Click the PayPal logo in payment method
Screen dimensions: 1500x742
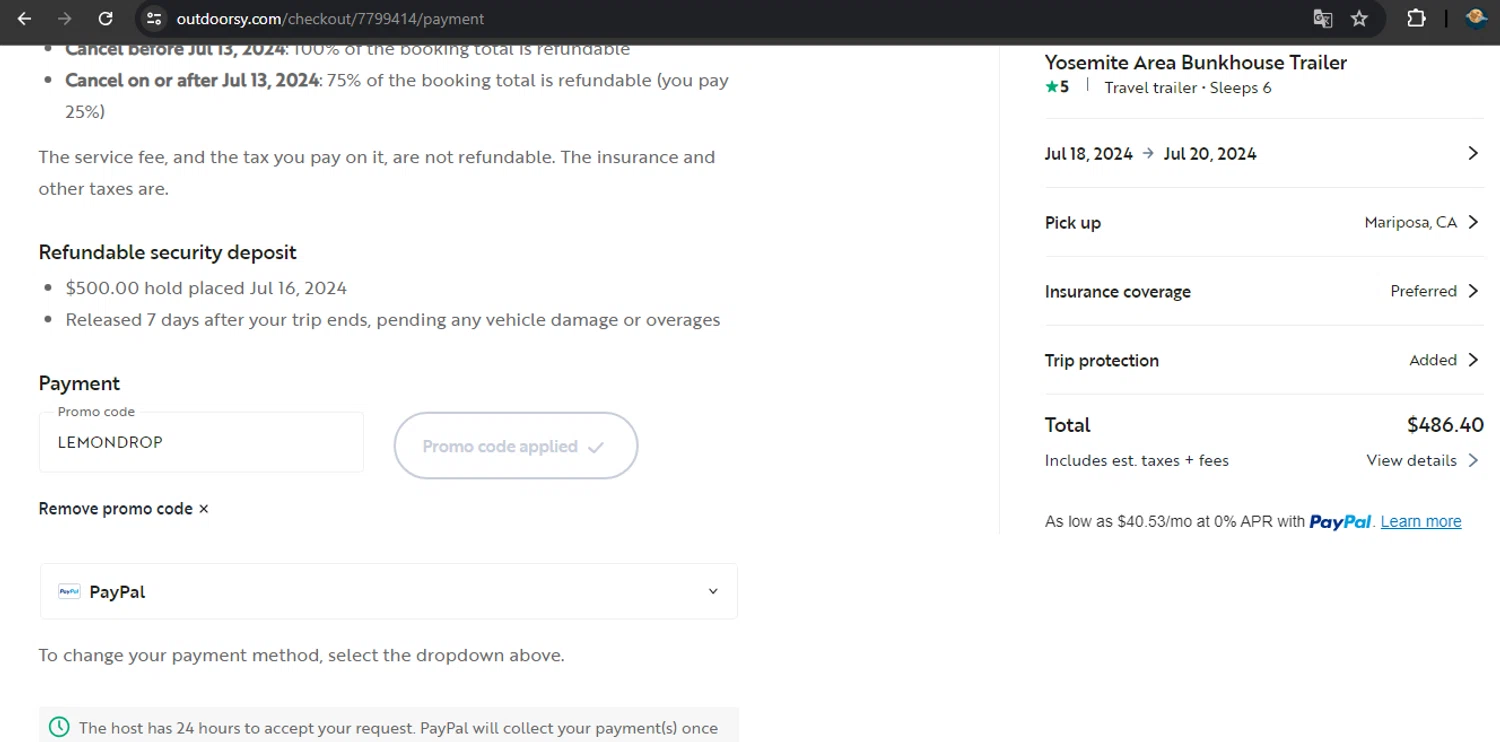coord(69,591)
